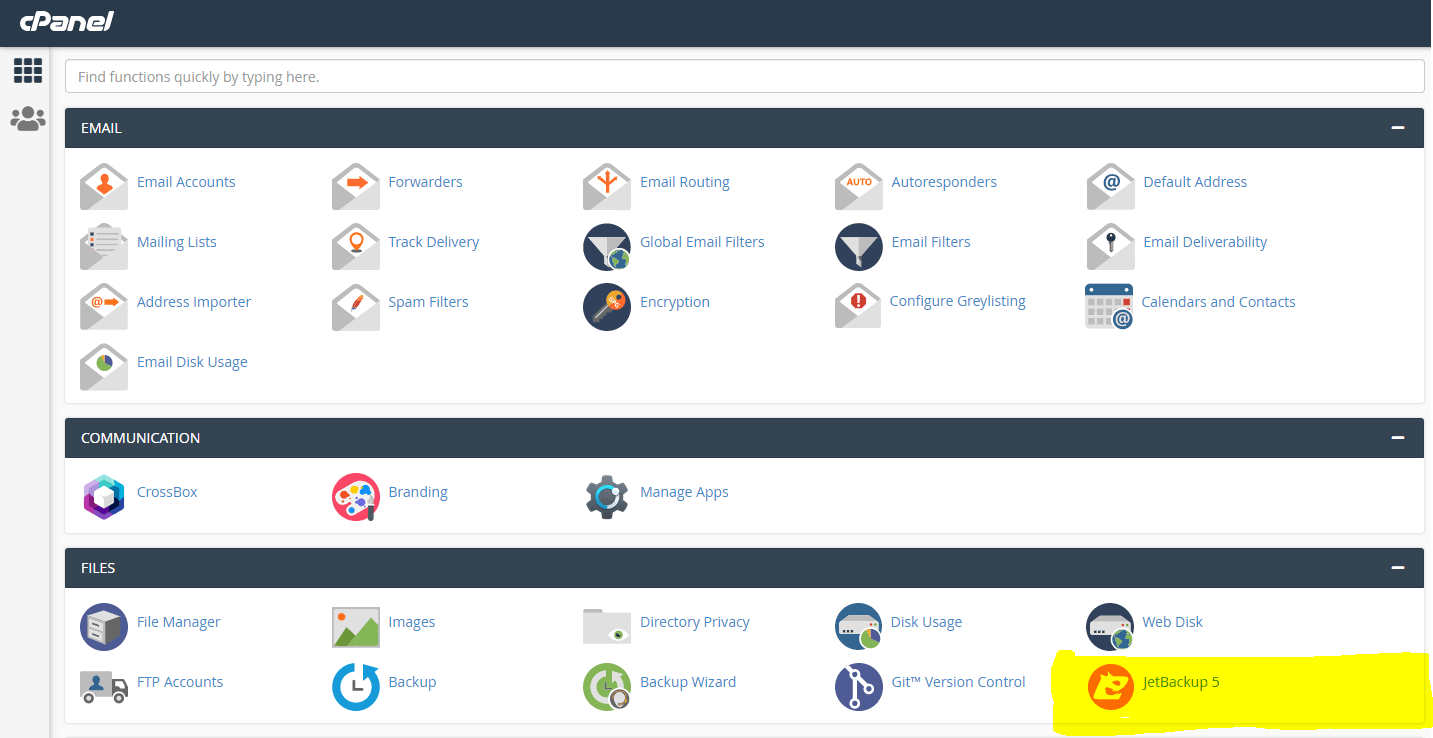
Task: Open the Autoresponders link
Action: [944, 182]
